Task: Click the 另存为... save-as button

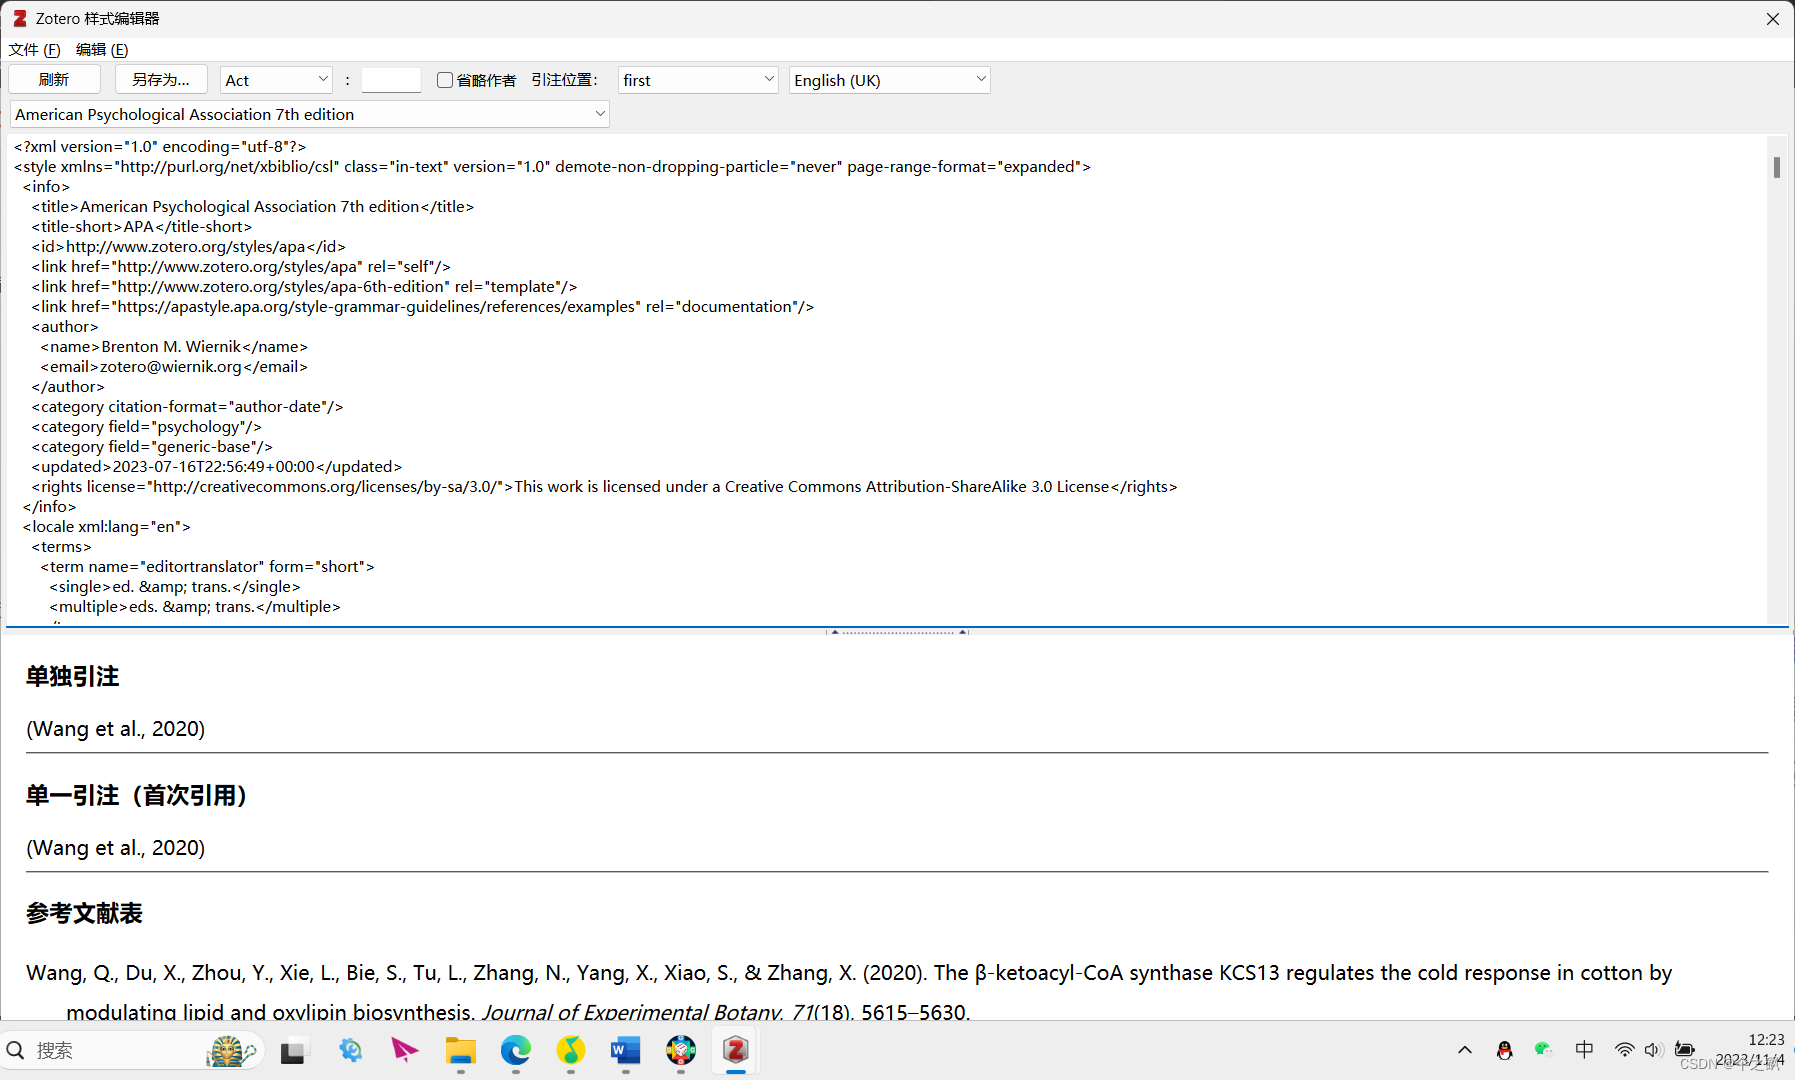Action: pos(161,80)
